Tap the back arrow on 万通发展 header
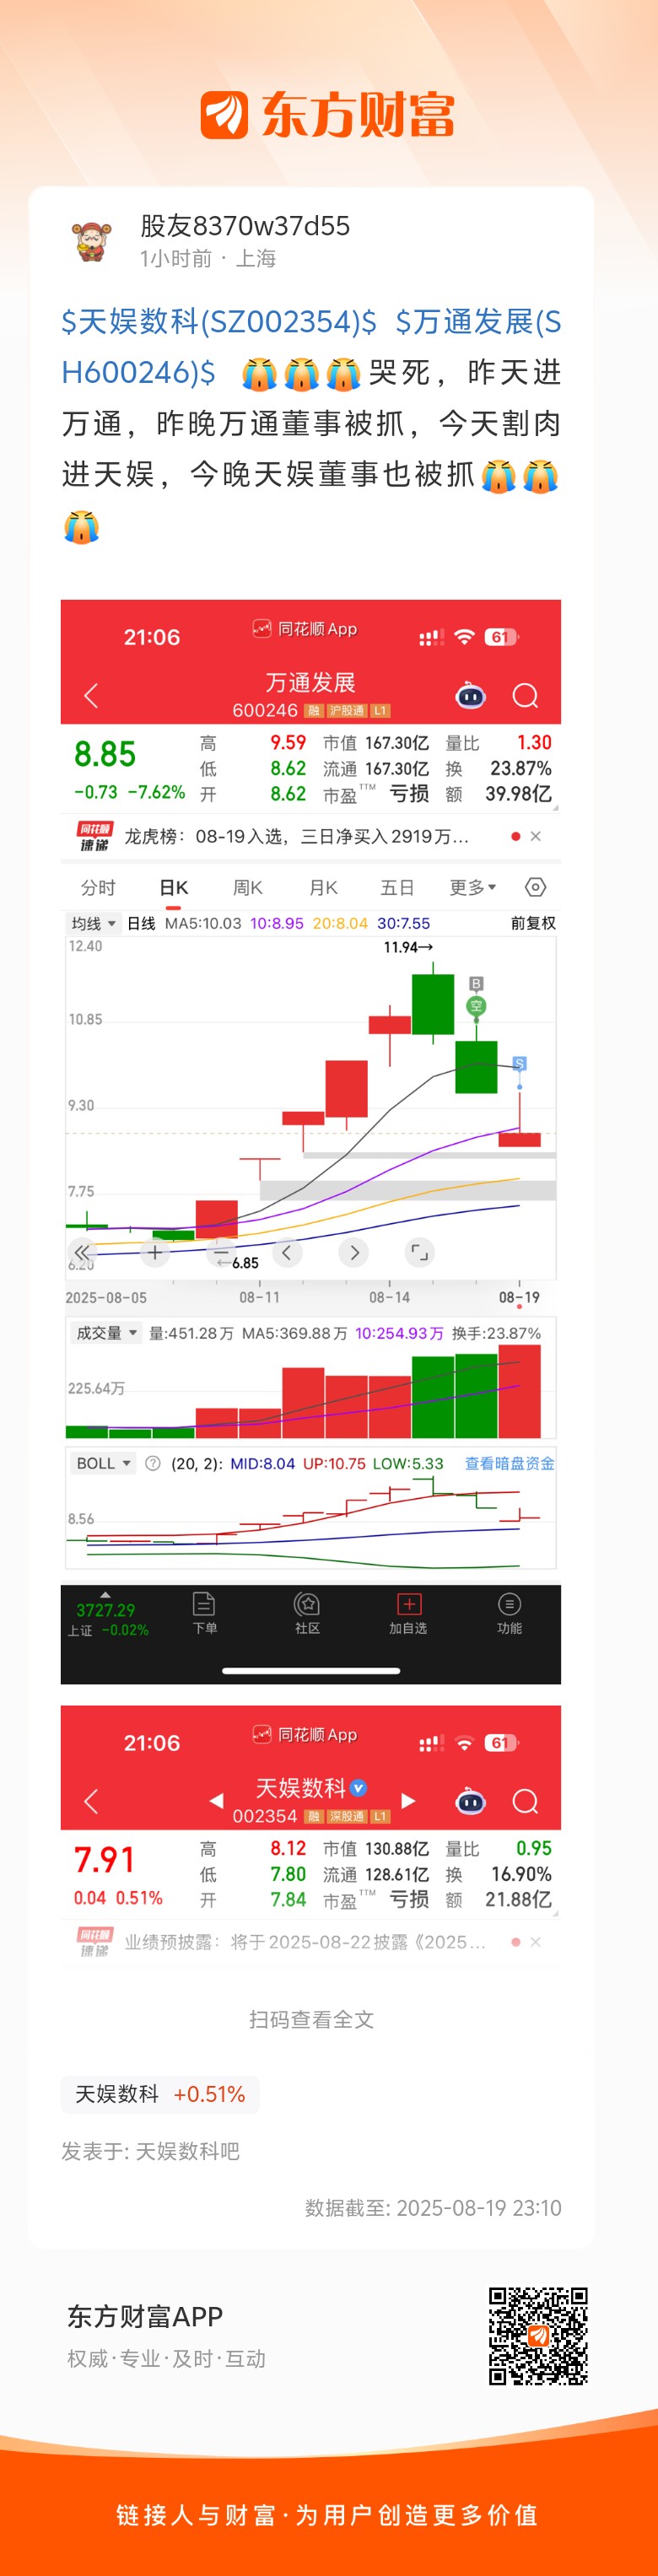Screen dimensions: 658x2576 (x=91, y=695)
